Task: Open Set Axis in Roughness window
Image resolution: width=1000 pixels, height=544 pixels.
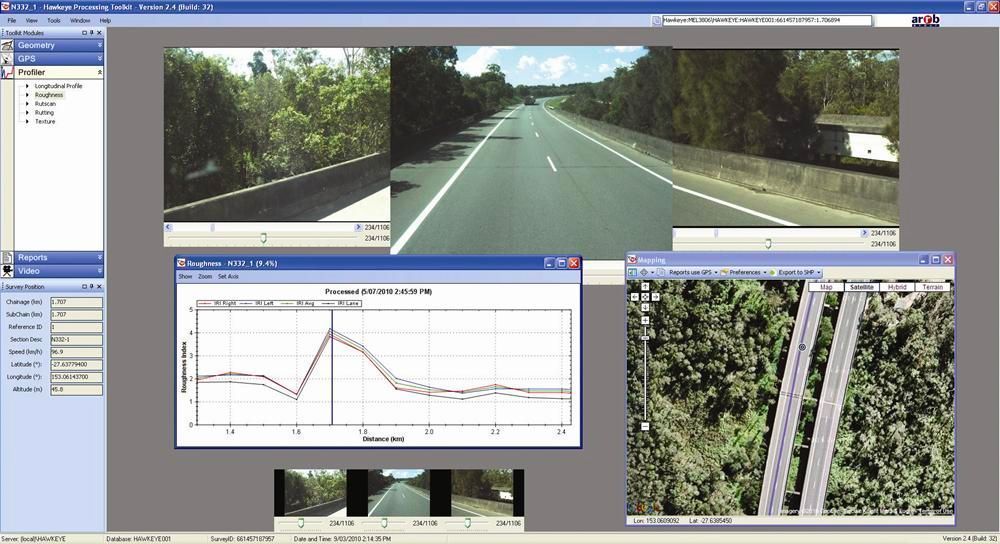Action: pyautogui.click(x=228, y=277)
